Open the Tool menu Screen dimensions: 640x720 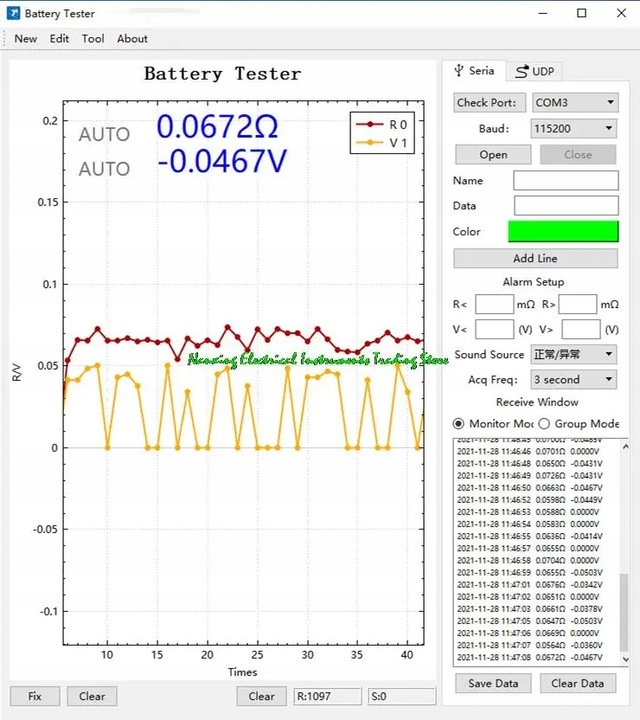click(x=93, y=39)
